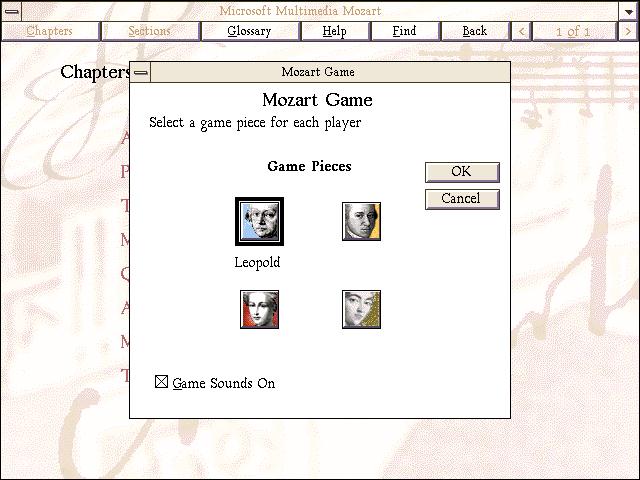Click the 'Leopold' label under the portrait
Viewport: 640px width, 480px height.
click(258, 262)
